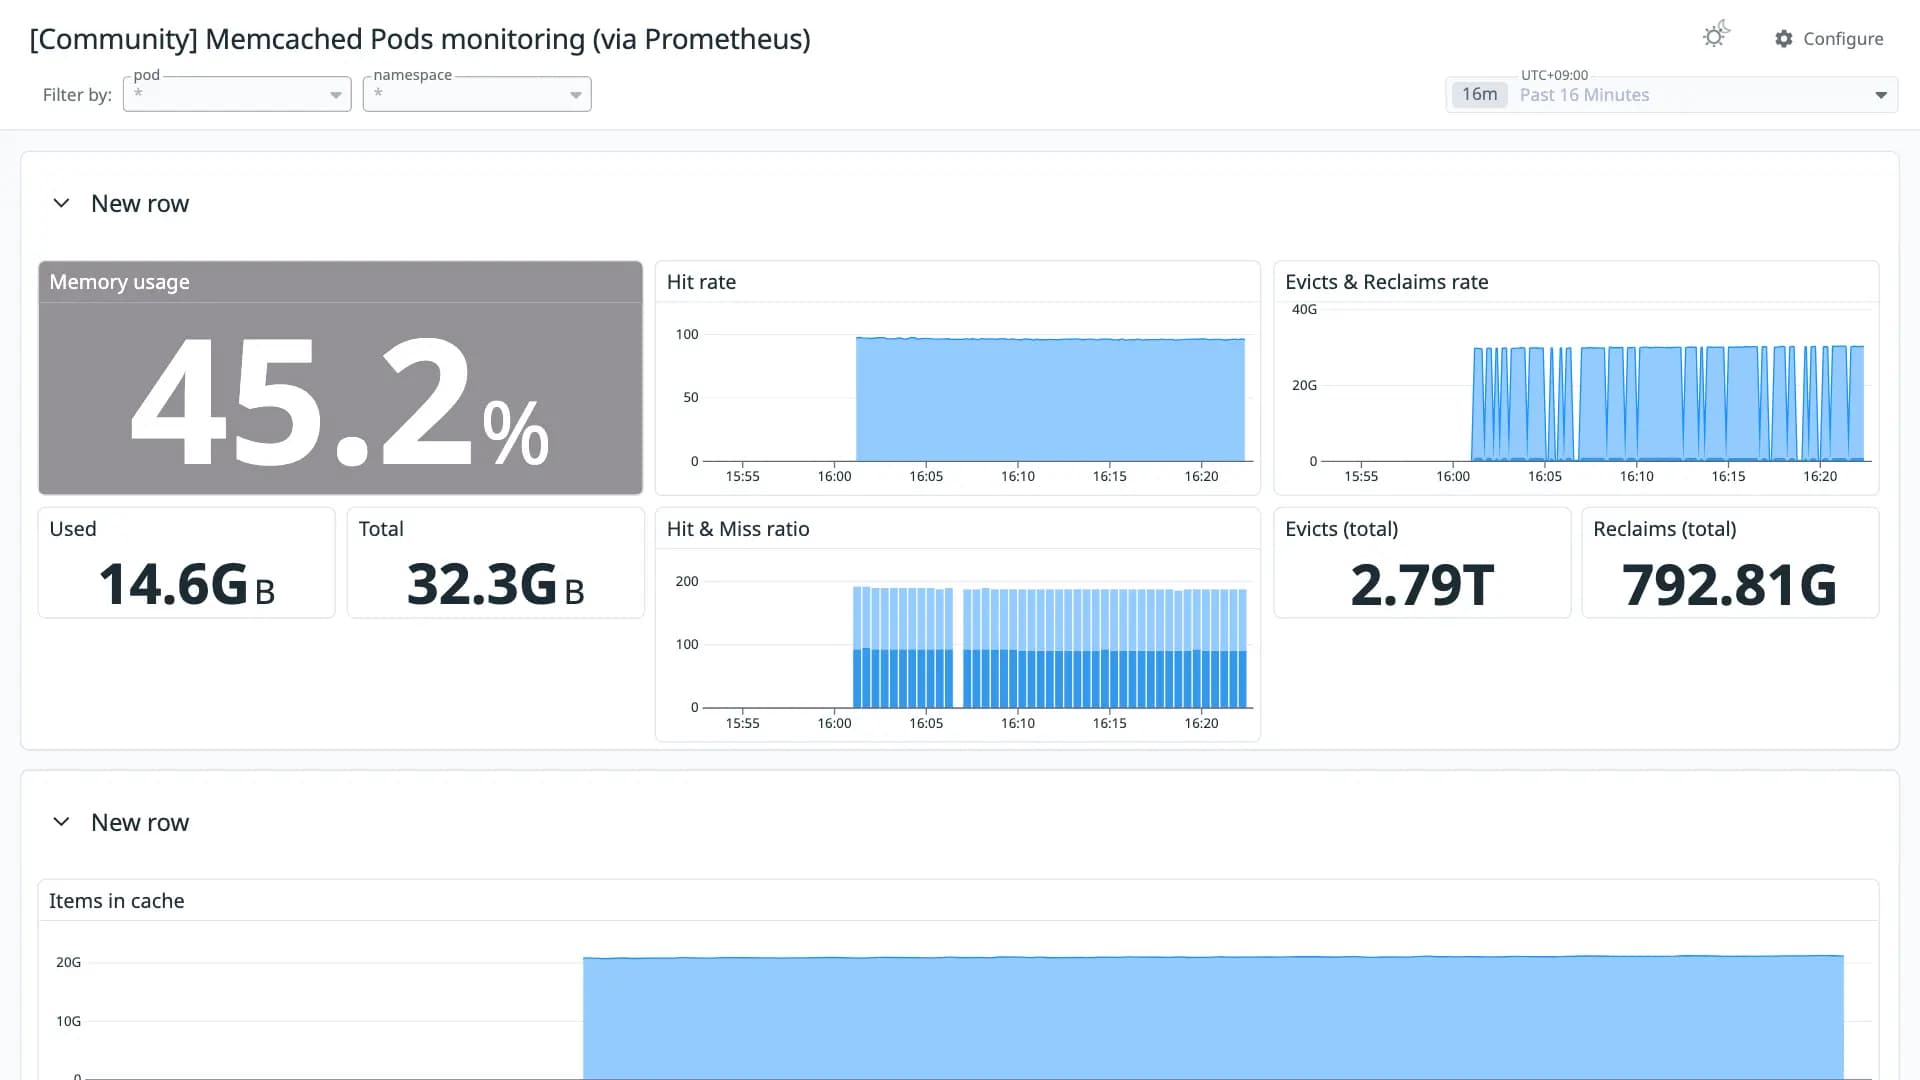Collapse the second New row section
The image size is (1920, 1080).
(61, 822)
